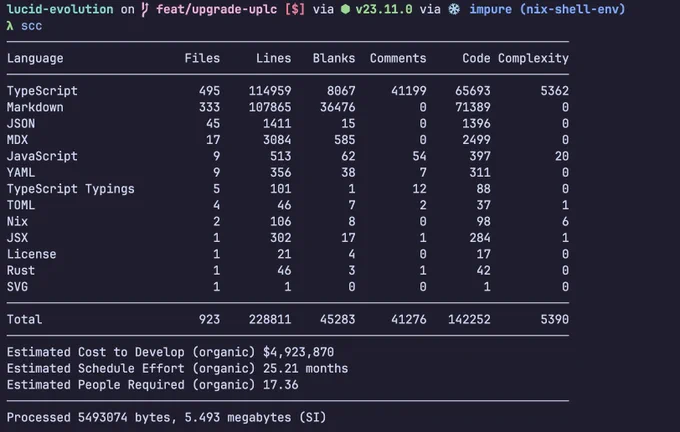Click the 'JSX' language row label
The width and height of the screenshot is (680, 432).
tap(17, 238)
